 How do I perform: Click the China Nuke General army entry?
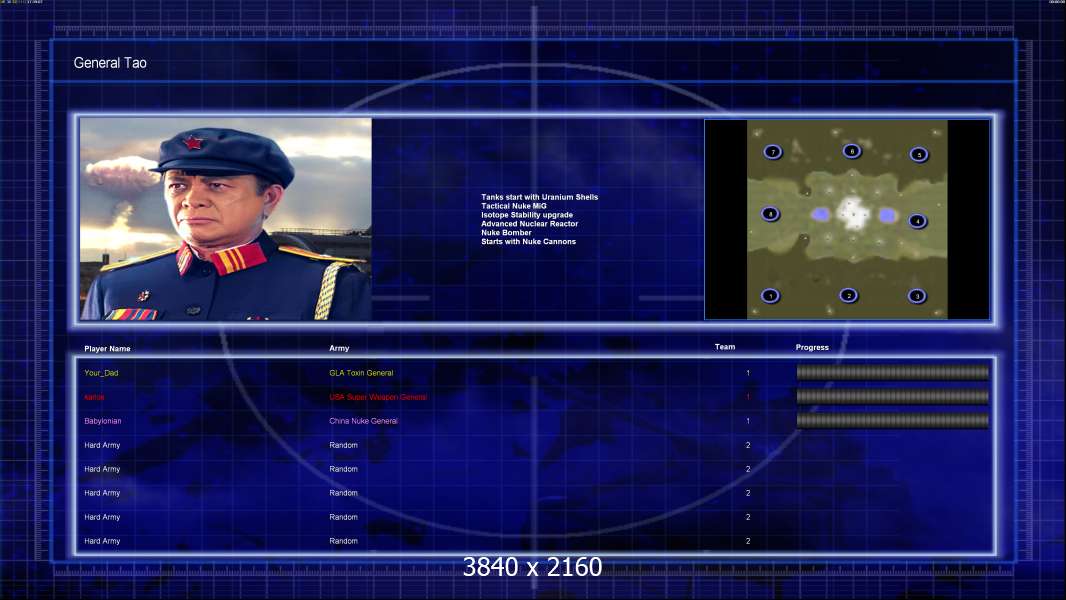pyautogui.click(x=363, y=421)
